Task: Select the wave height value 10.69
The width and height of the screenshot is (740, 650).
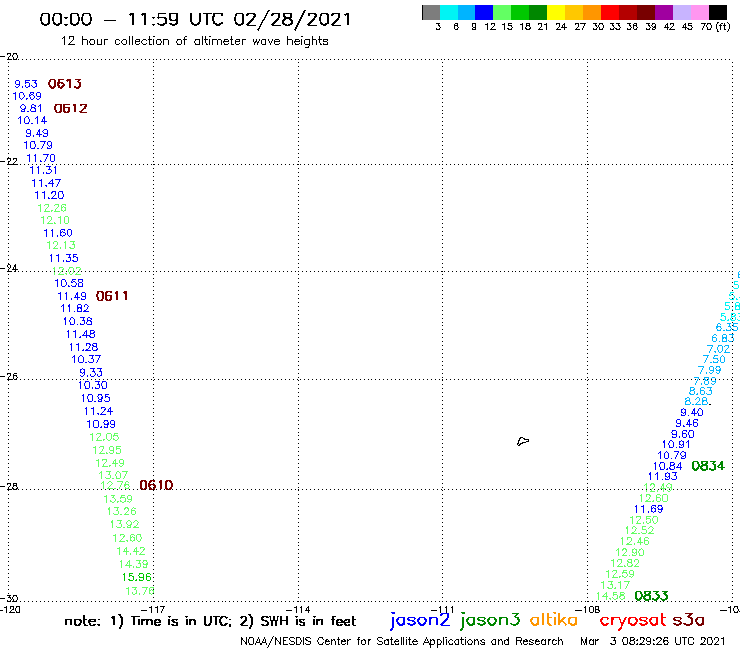Action: [x=27, y=96]
